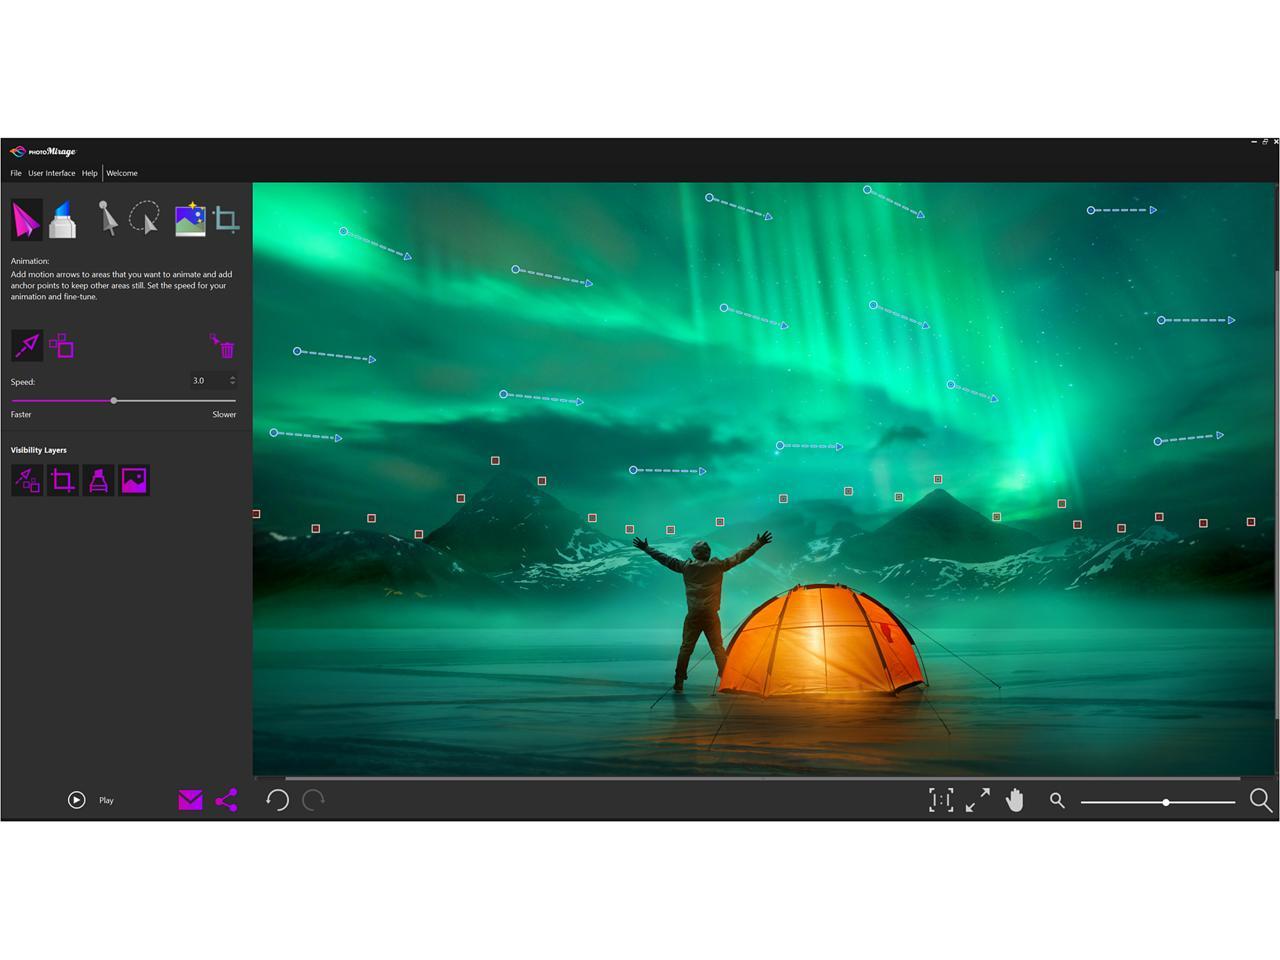Toggle image layer visibility

point(134,481)
